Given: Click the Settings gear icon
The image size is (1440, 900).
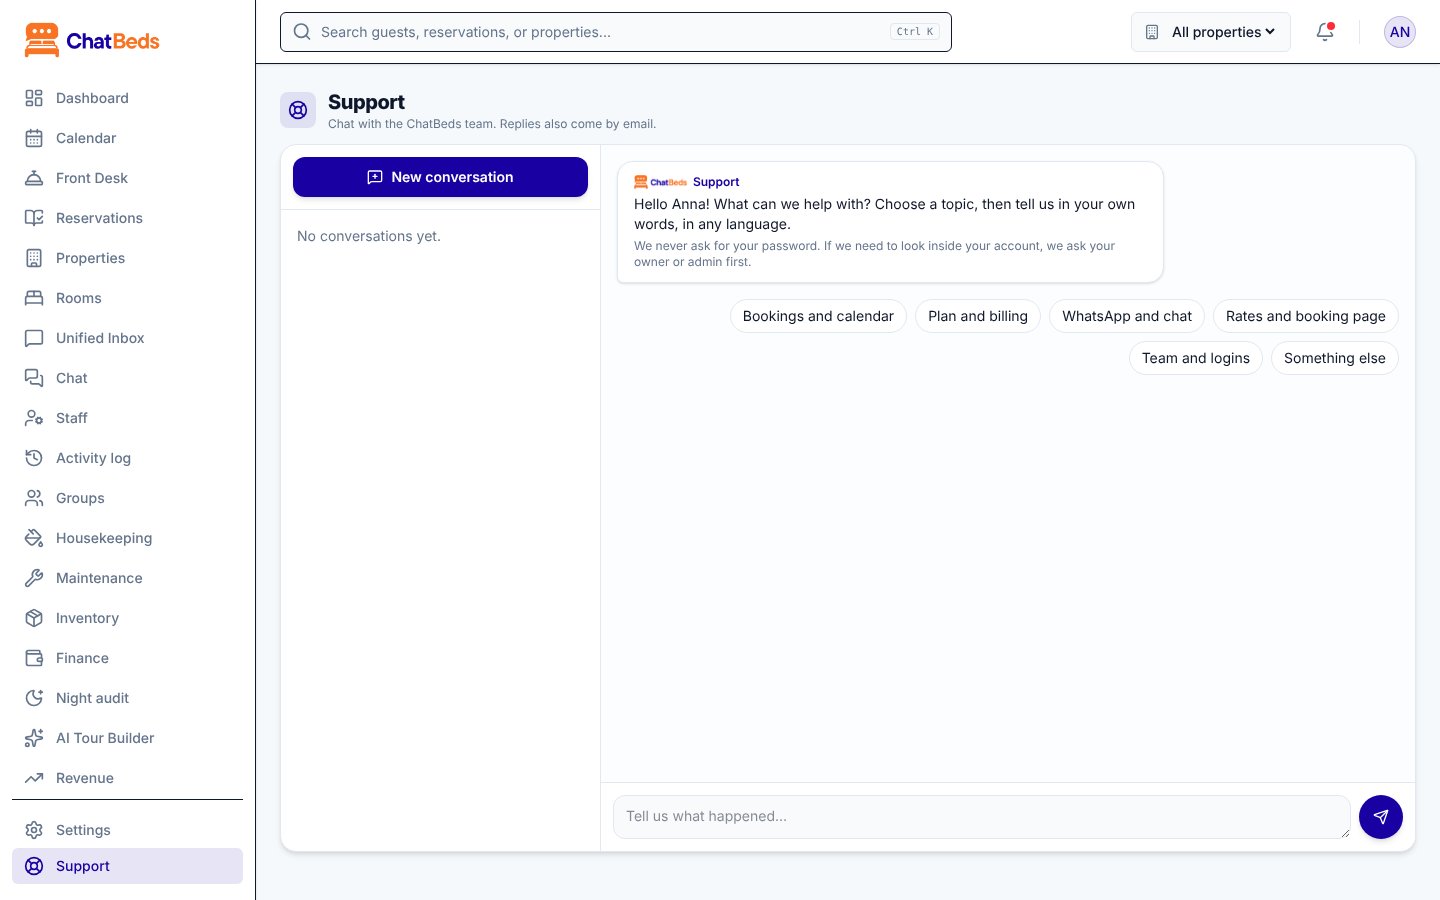Looking at the screenshot, I should tap(34, 830).
